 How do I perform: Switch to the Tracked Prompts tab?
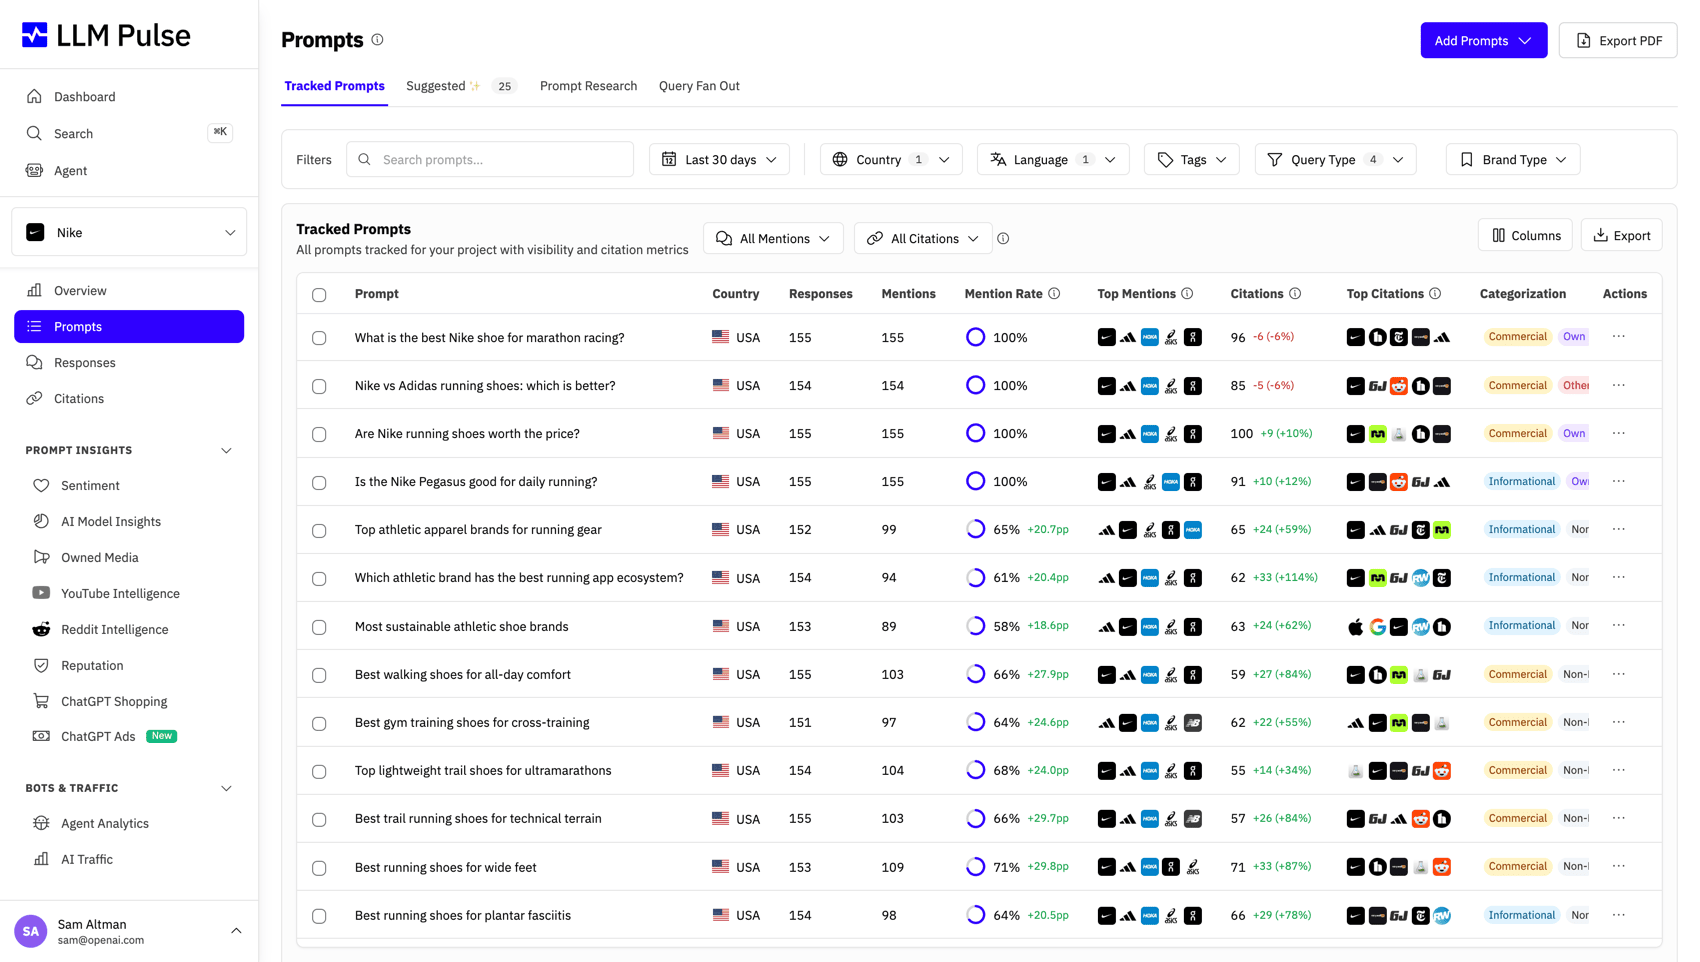(334, 86)
